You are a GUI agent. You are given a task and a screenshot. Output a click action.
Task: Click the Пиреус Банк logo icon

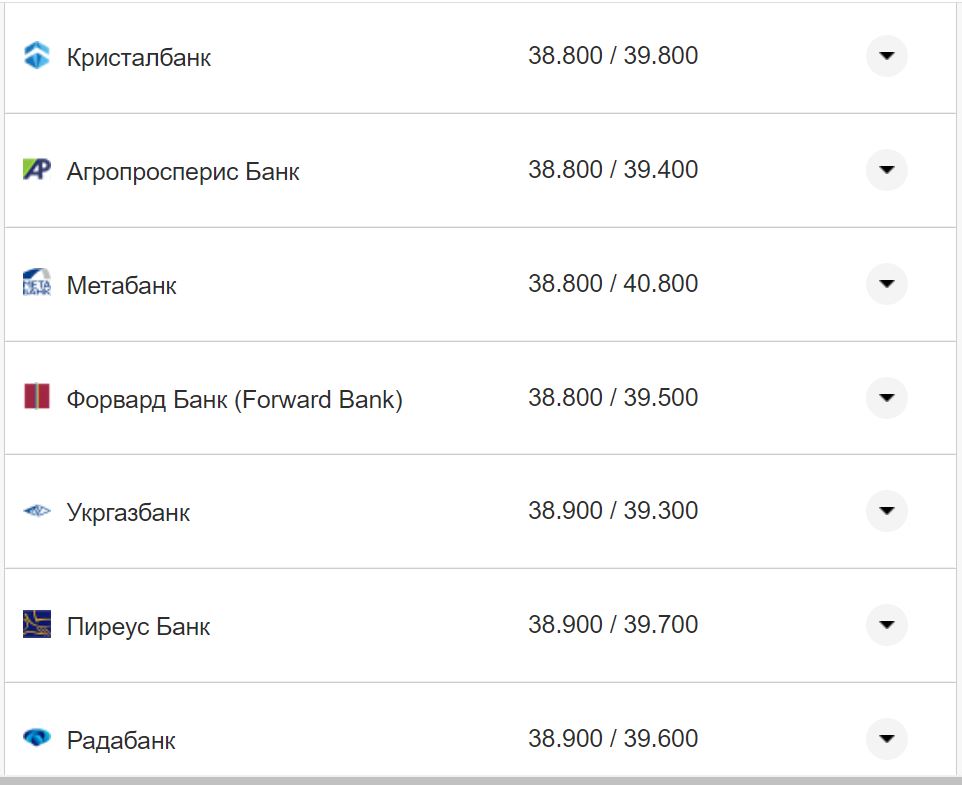[36, 625]
